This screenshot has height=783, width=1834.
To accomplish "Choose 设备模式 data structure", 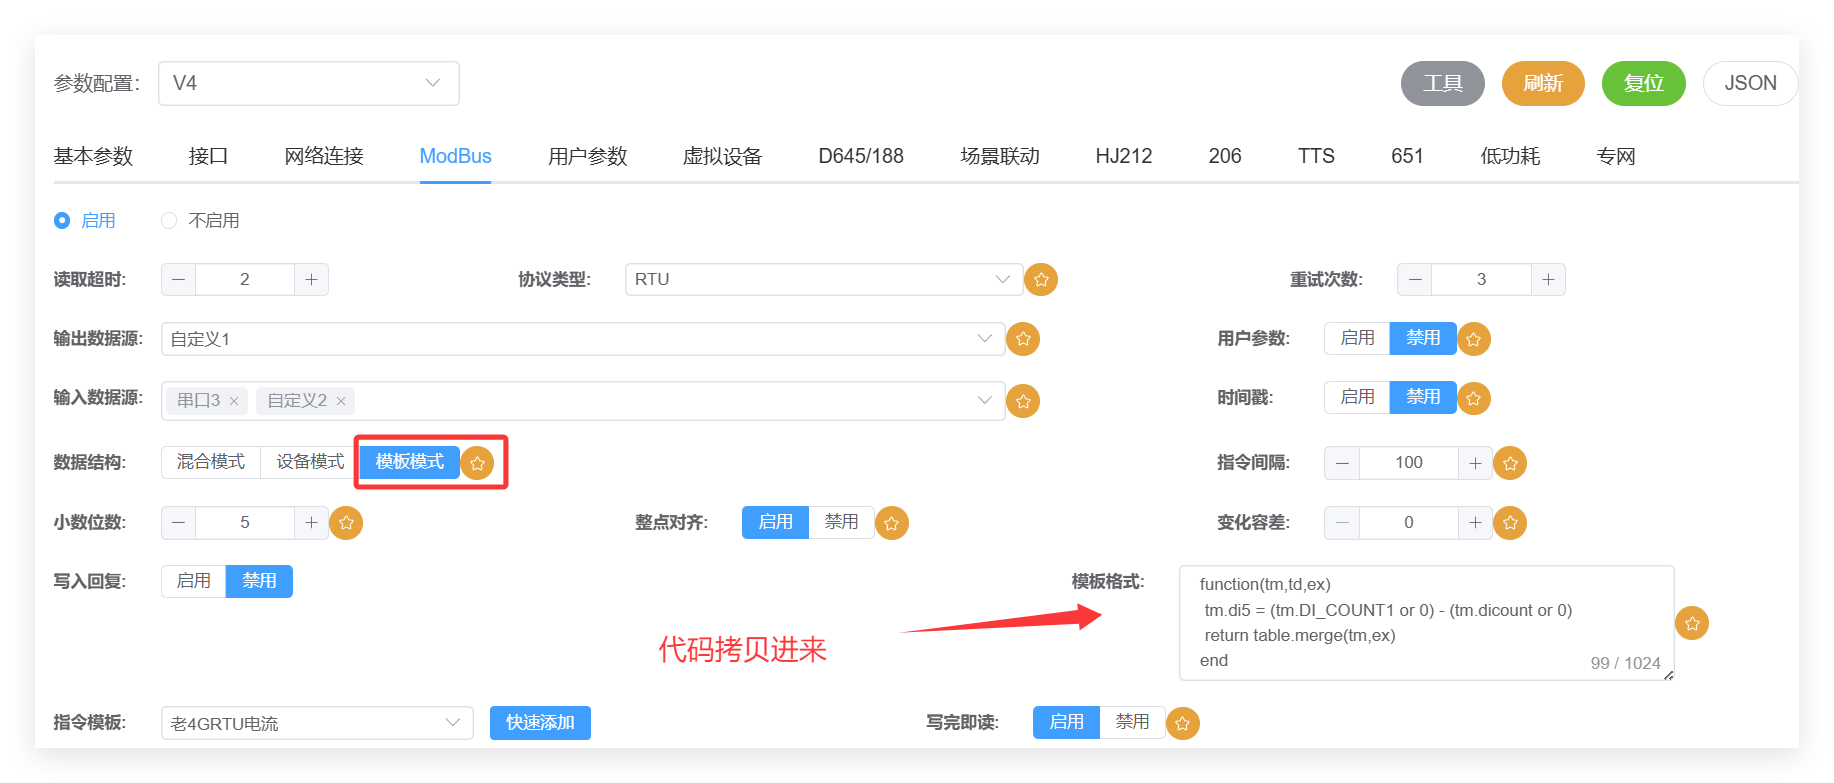I will pyautogui.click(x=310, y=462).
